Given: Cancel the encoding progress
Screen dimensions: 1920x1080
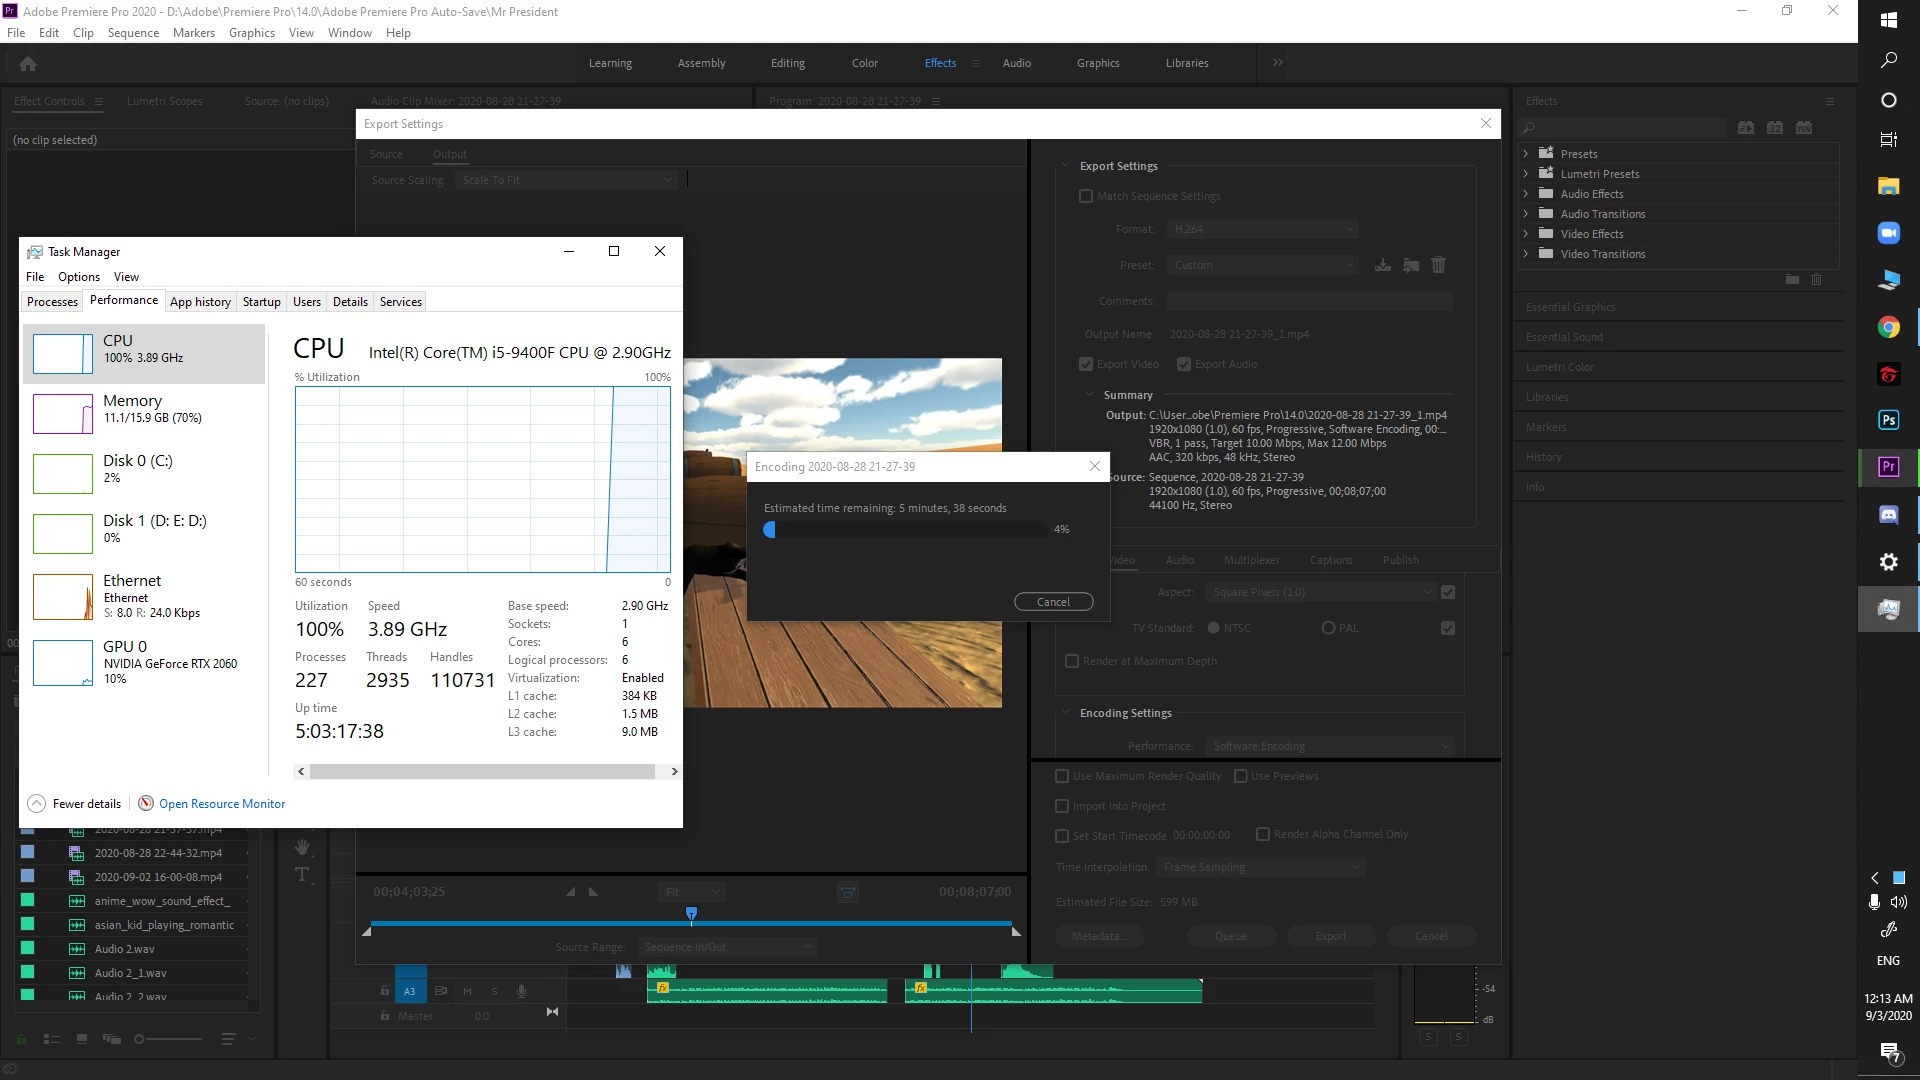Looking at the screenshot, I should tap(1053, 602).
